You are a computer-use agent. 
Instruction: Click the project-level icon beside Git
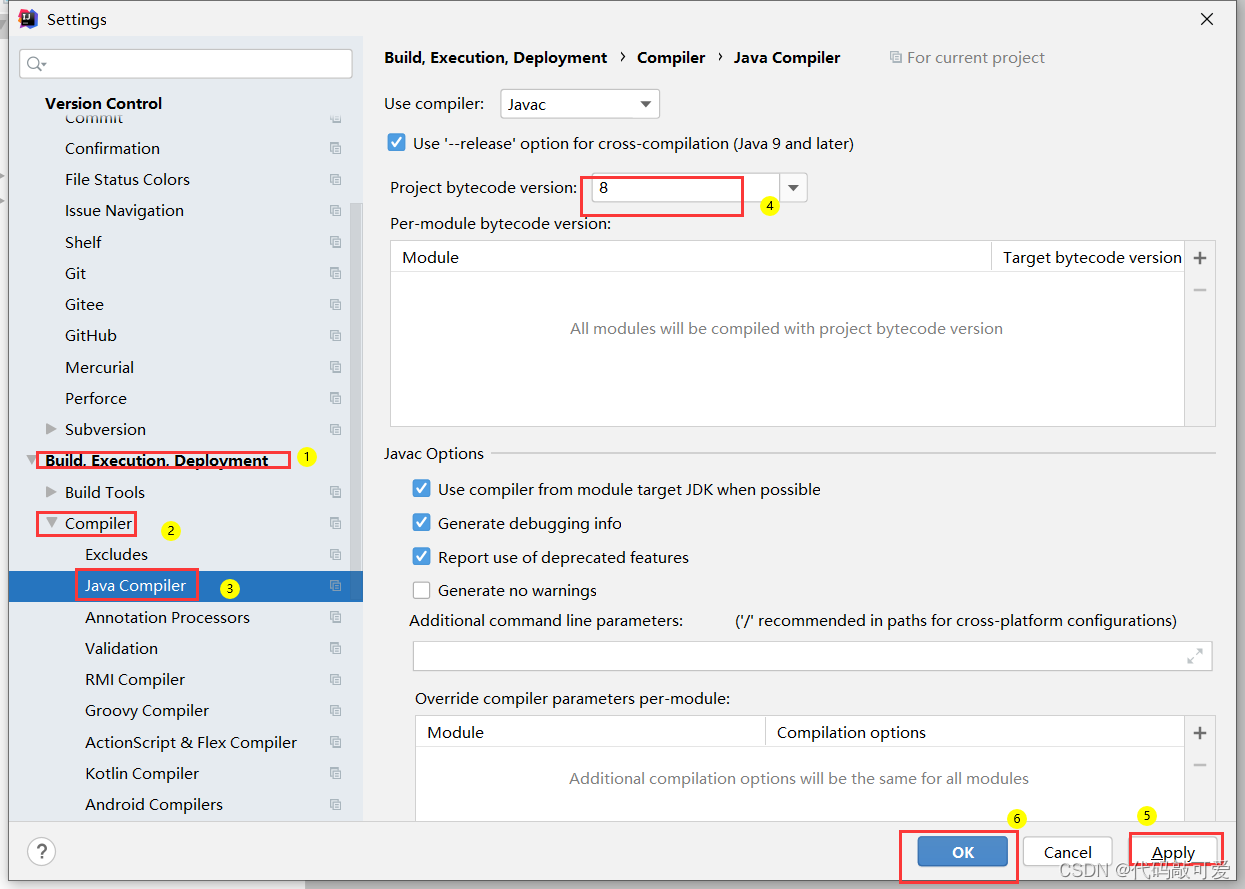pos(335,273)
